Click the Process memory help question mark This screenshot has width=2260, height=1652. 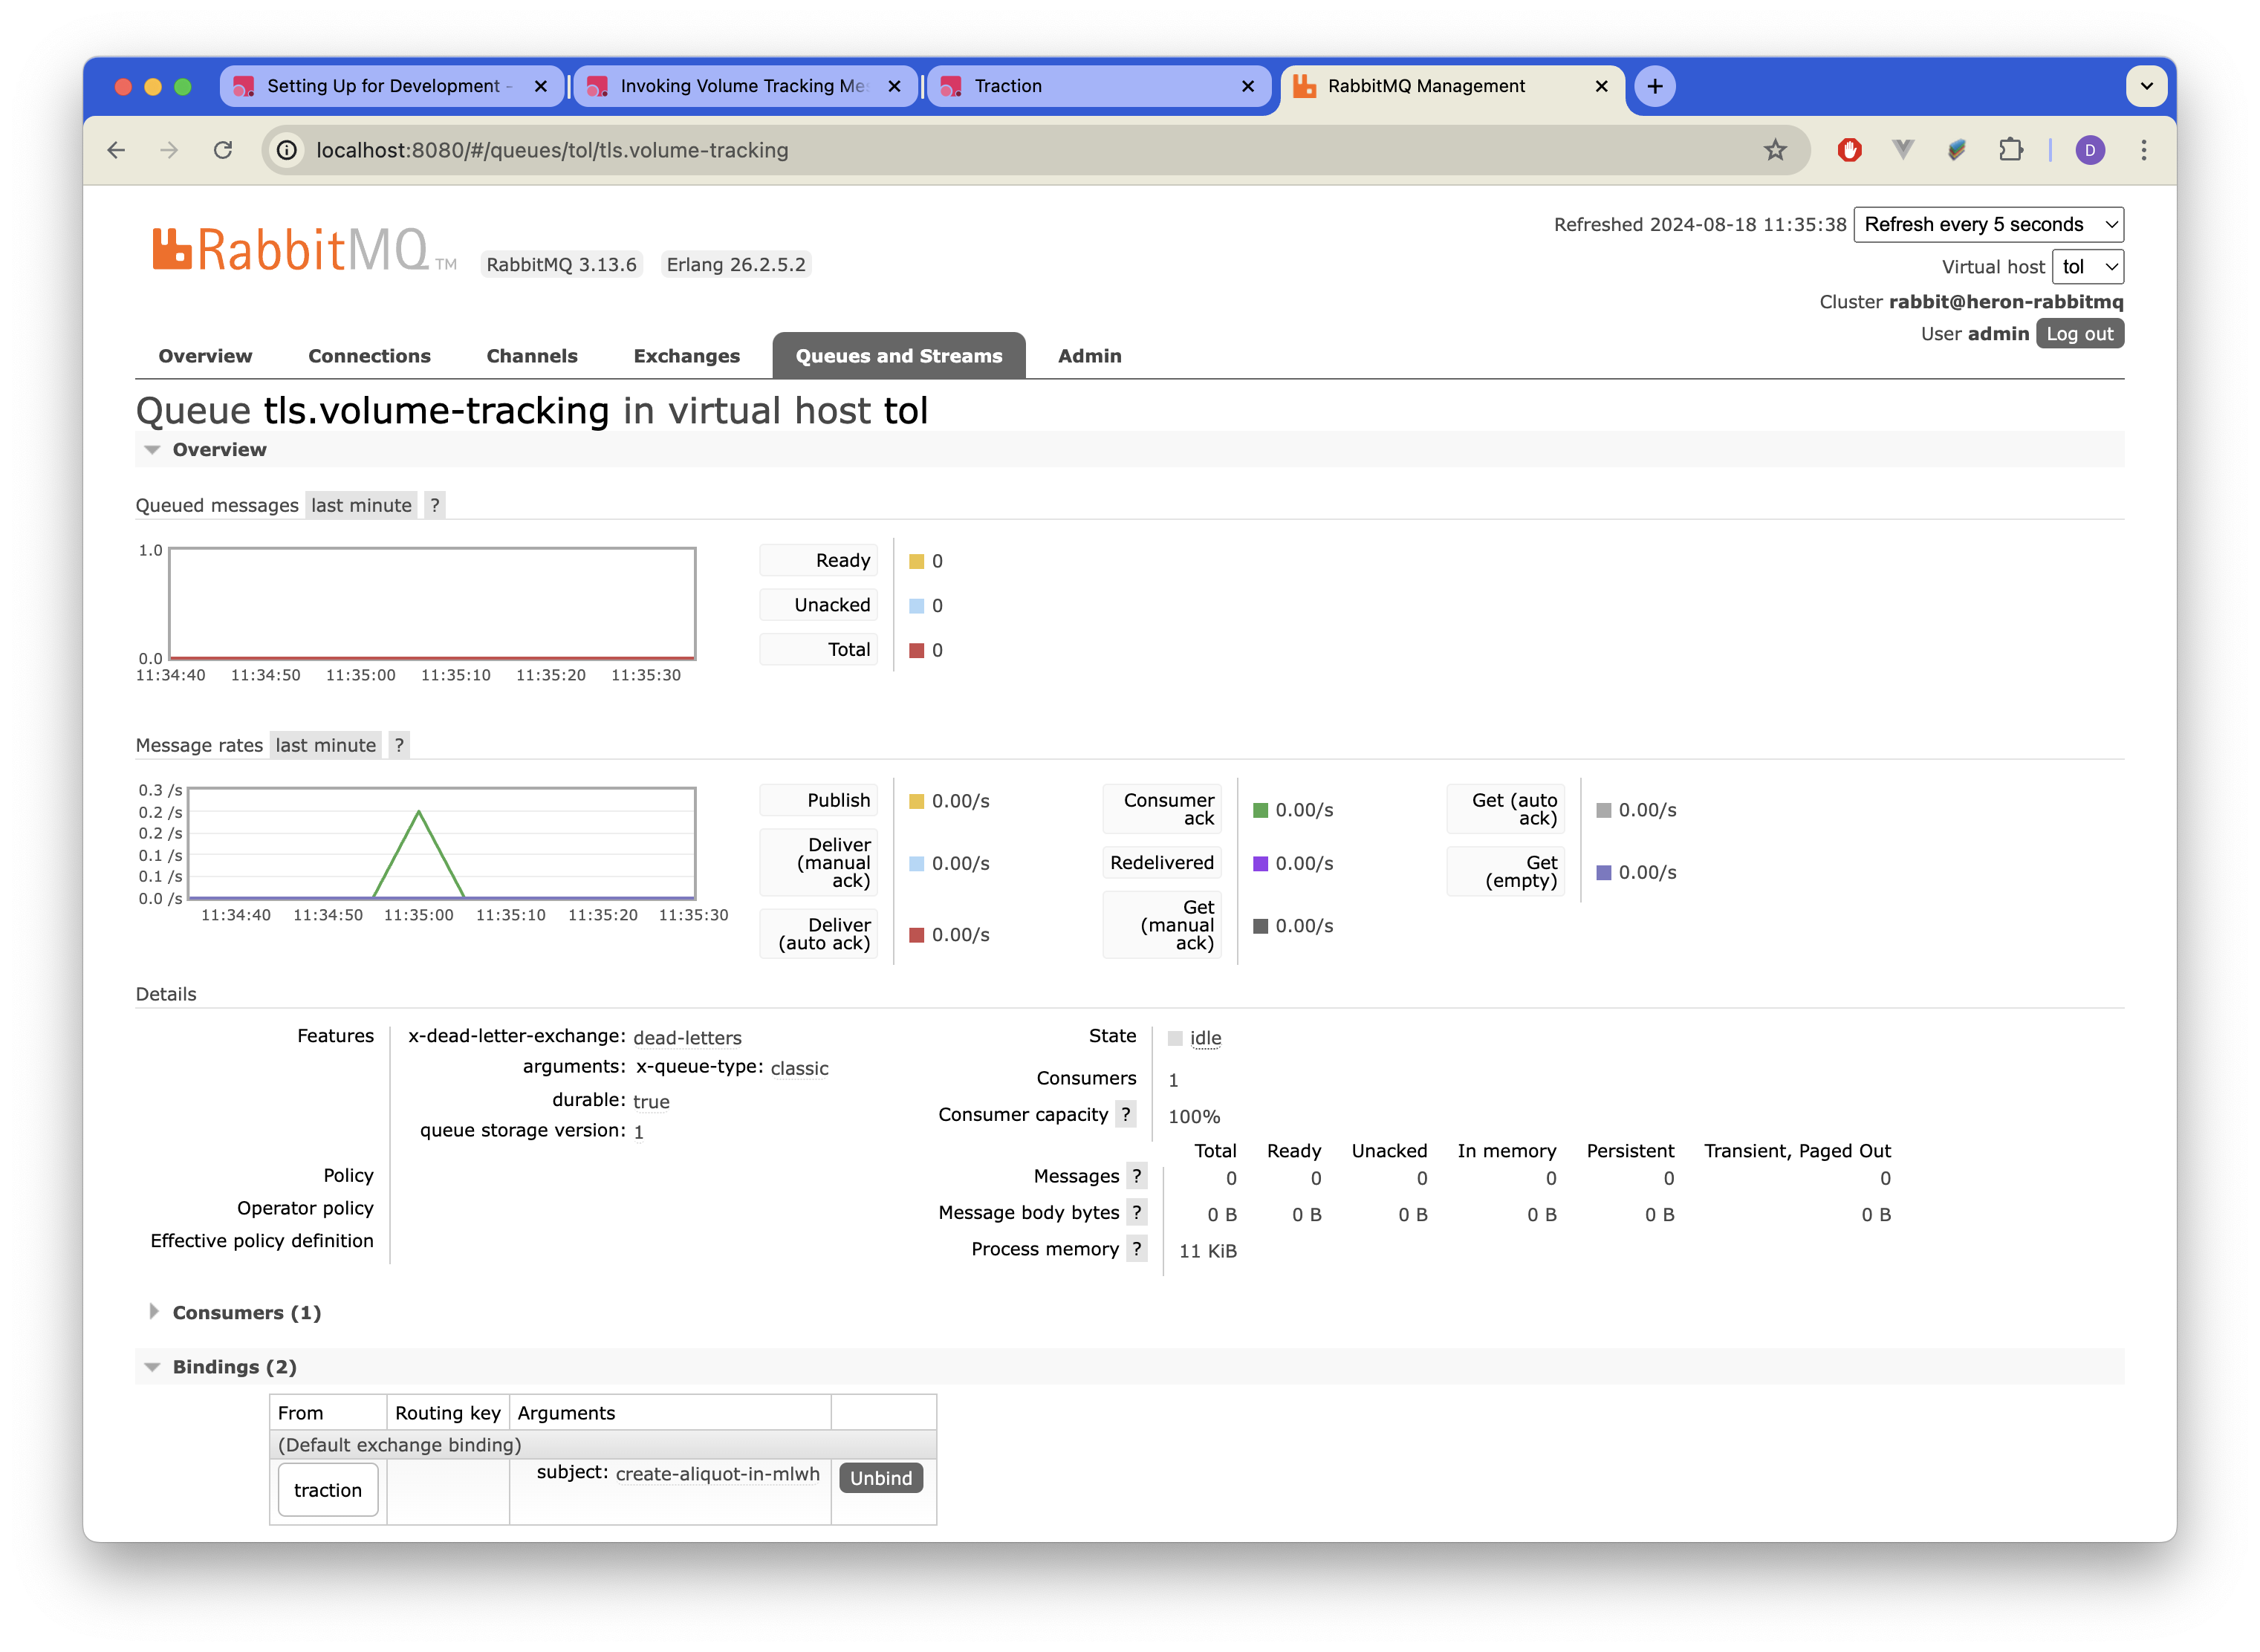coord(1136,1248)
